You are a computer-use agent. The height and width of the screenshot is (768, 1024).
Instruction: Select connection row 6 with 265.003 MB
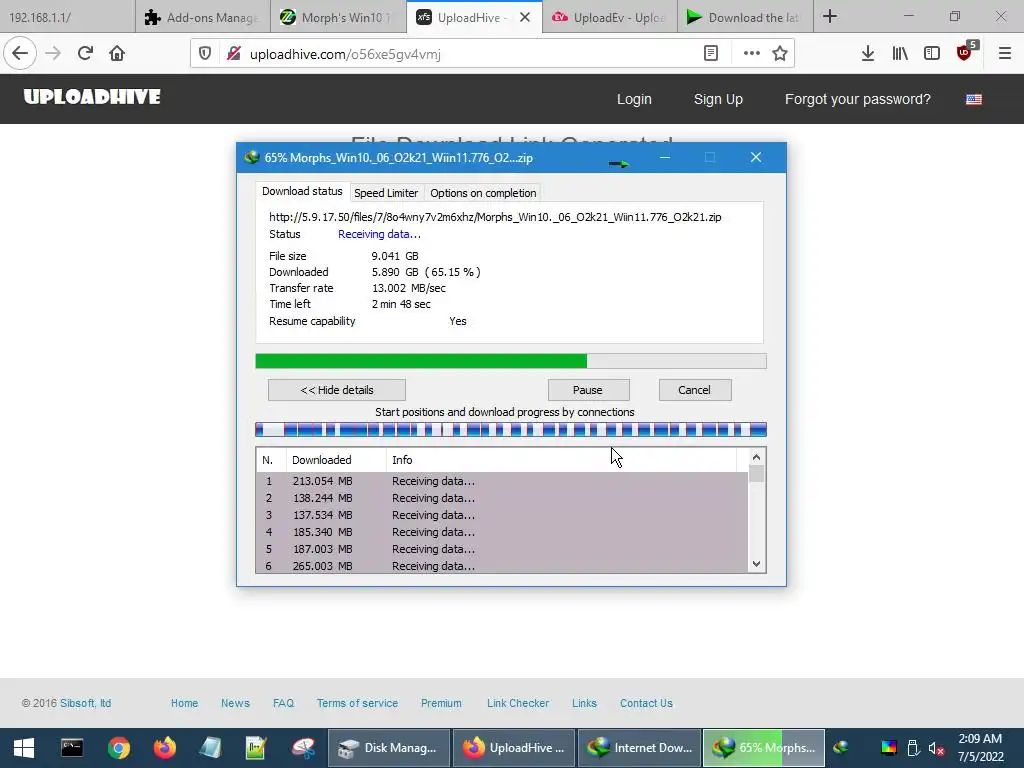(502, 566)
